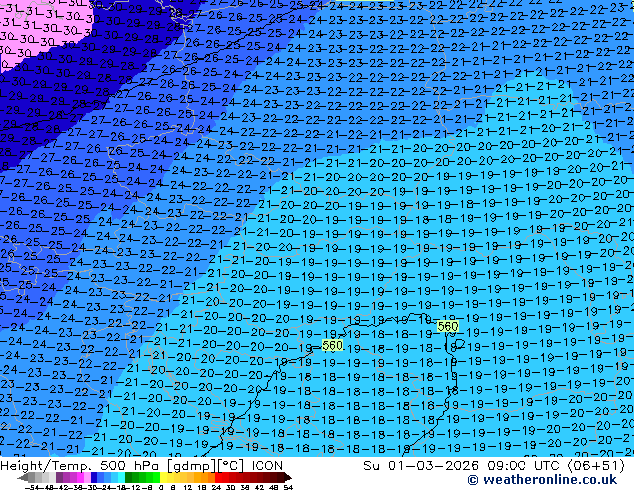Click the '(06+51)' forecast offset text
Viewport: 634px width, 490px height.
tap(596, 466)
